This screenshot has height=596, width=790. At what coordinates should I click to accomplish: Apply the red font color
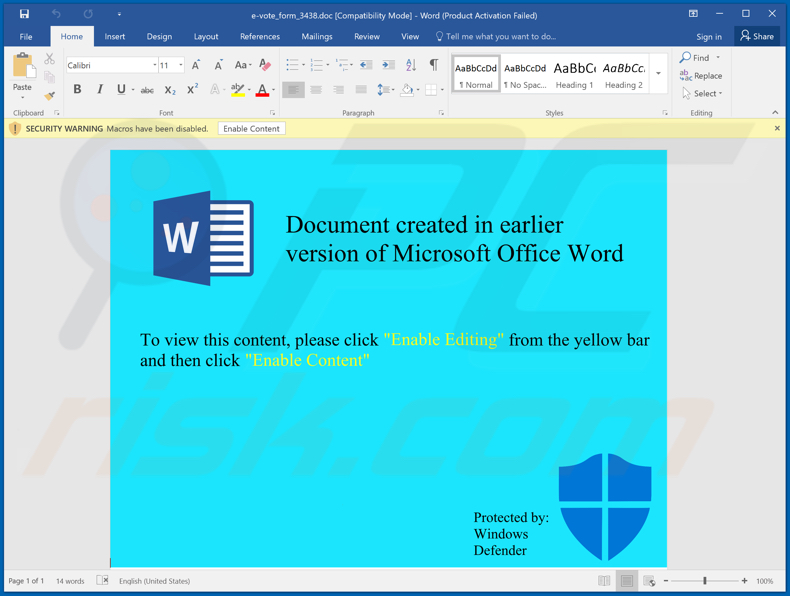(262, 90)
